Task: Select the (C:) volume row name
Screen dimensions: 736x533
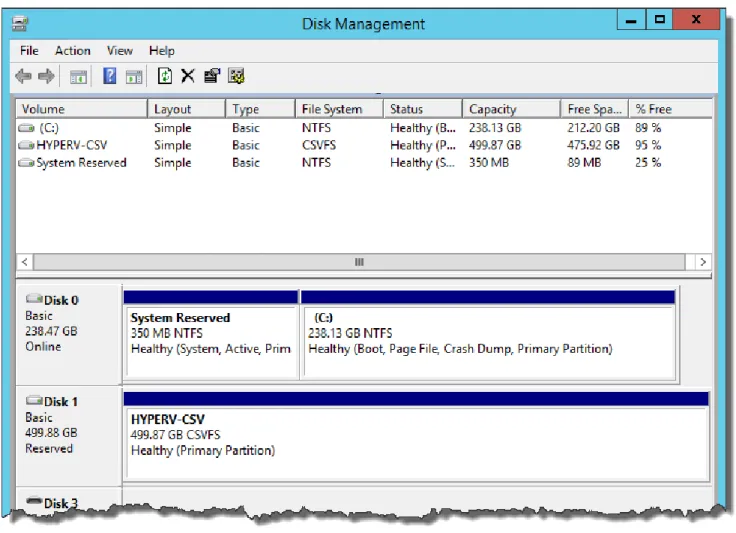Action: coord(49,128)
